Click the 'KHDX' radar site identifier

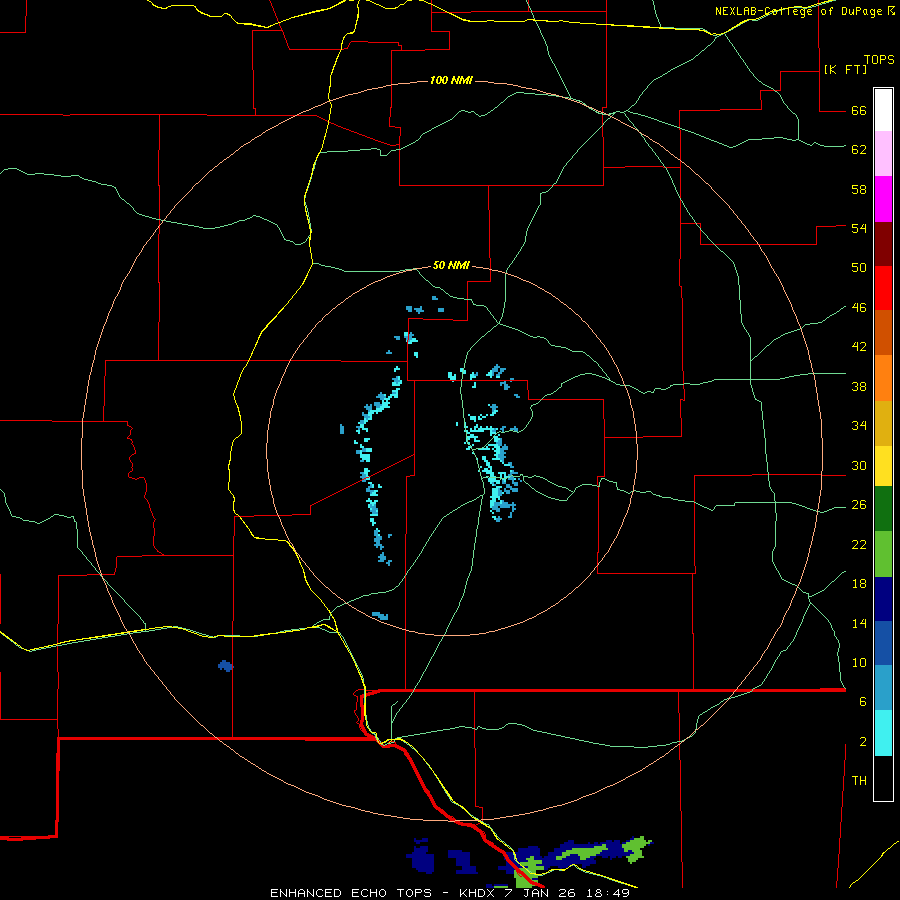pos(478,893)
